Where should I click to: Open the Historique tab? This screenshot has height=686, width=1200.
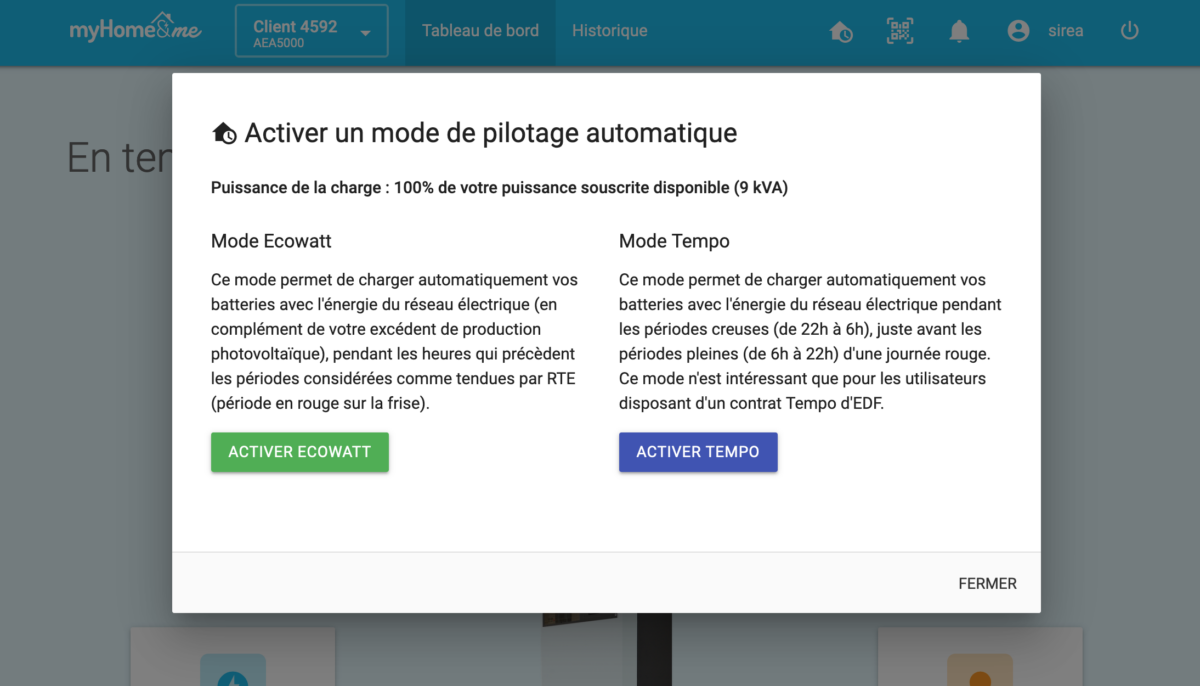click(609, 31)
